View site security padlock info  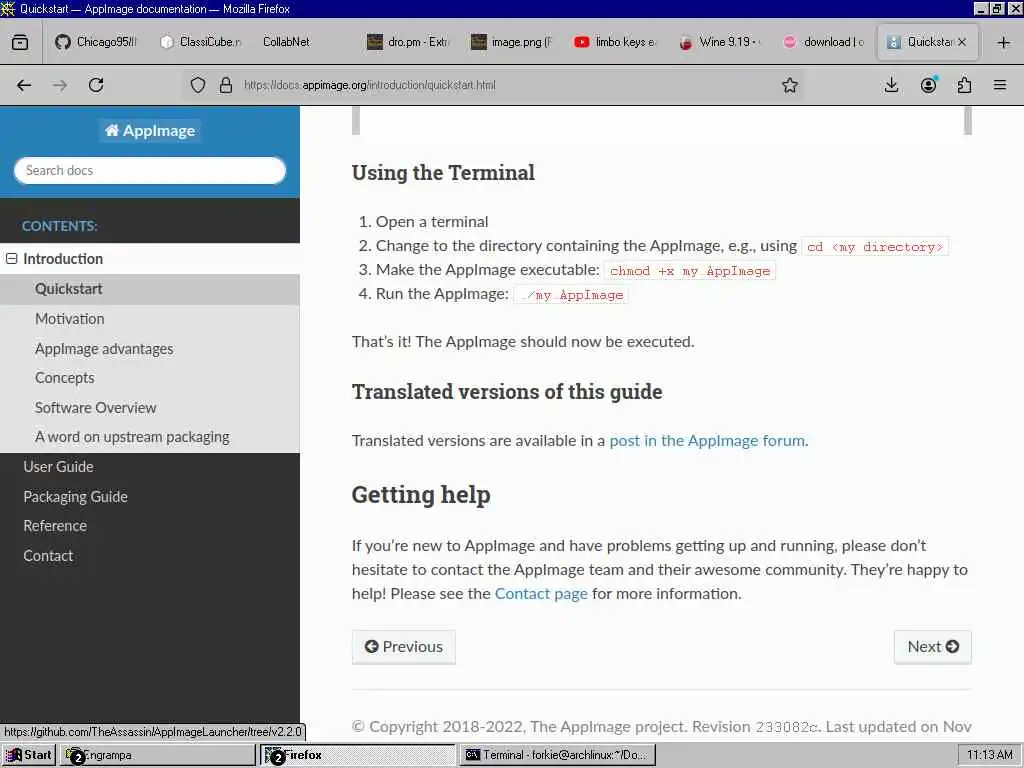coord(226,85)
